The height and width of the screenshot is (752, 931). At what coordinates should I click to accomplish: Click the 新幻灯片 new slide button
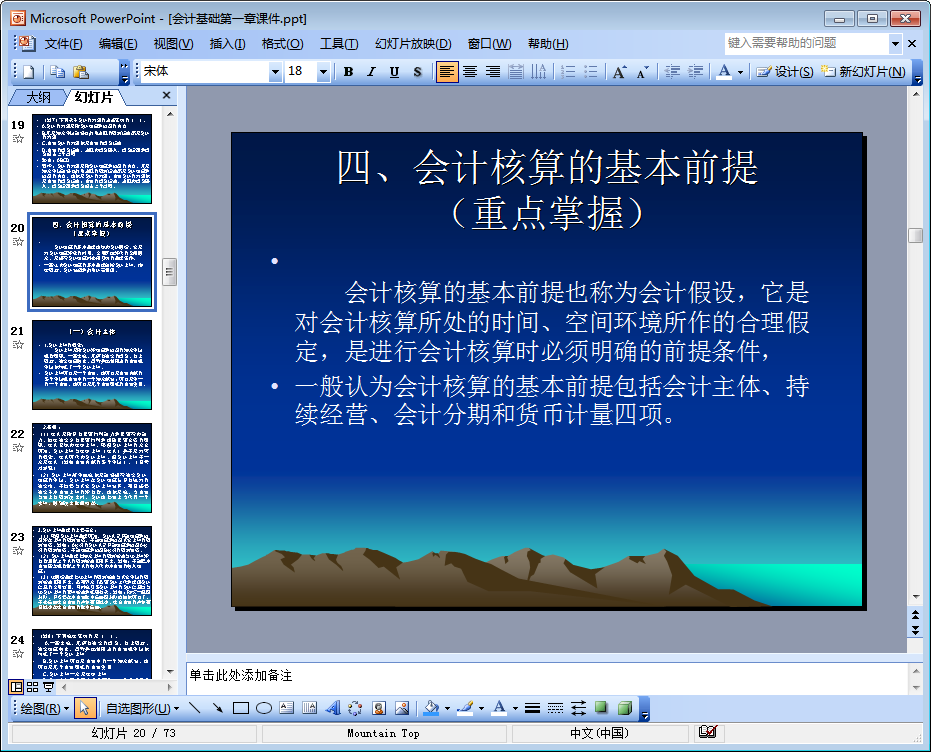pos(864,72)
